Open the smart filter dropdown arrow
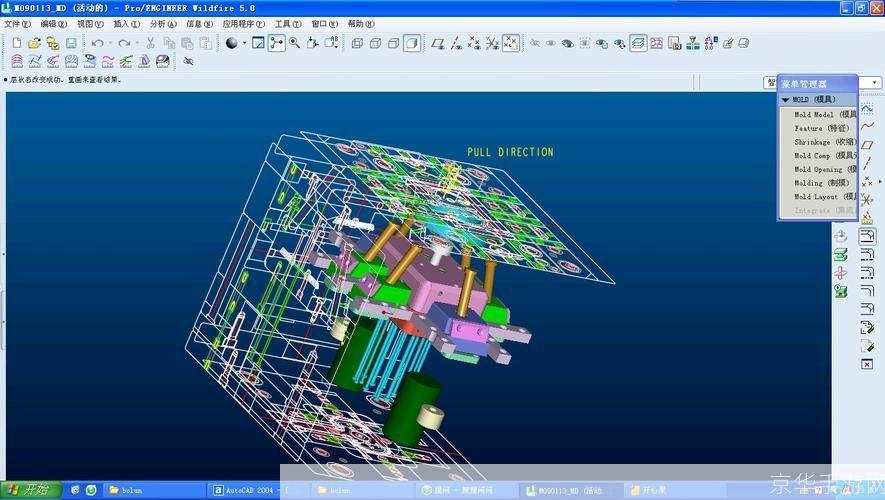This screenshot has width=885, height=500. (x=875, y=83)
